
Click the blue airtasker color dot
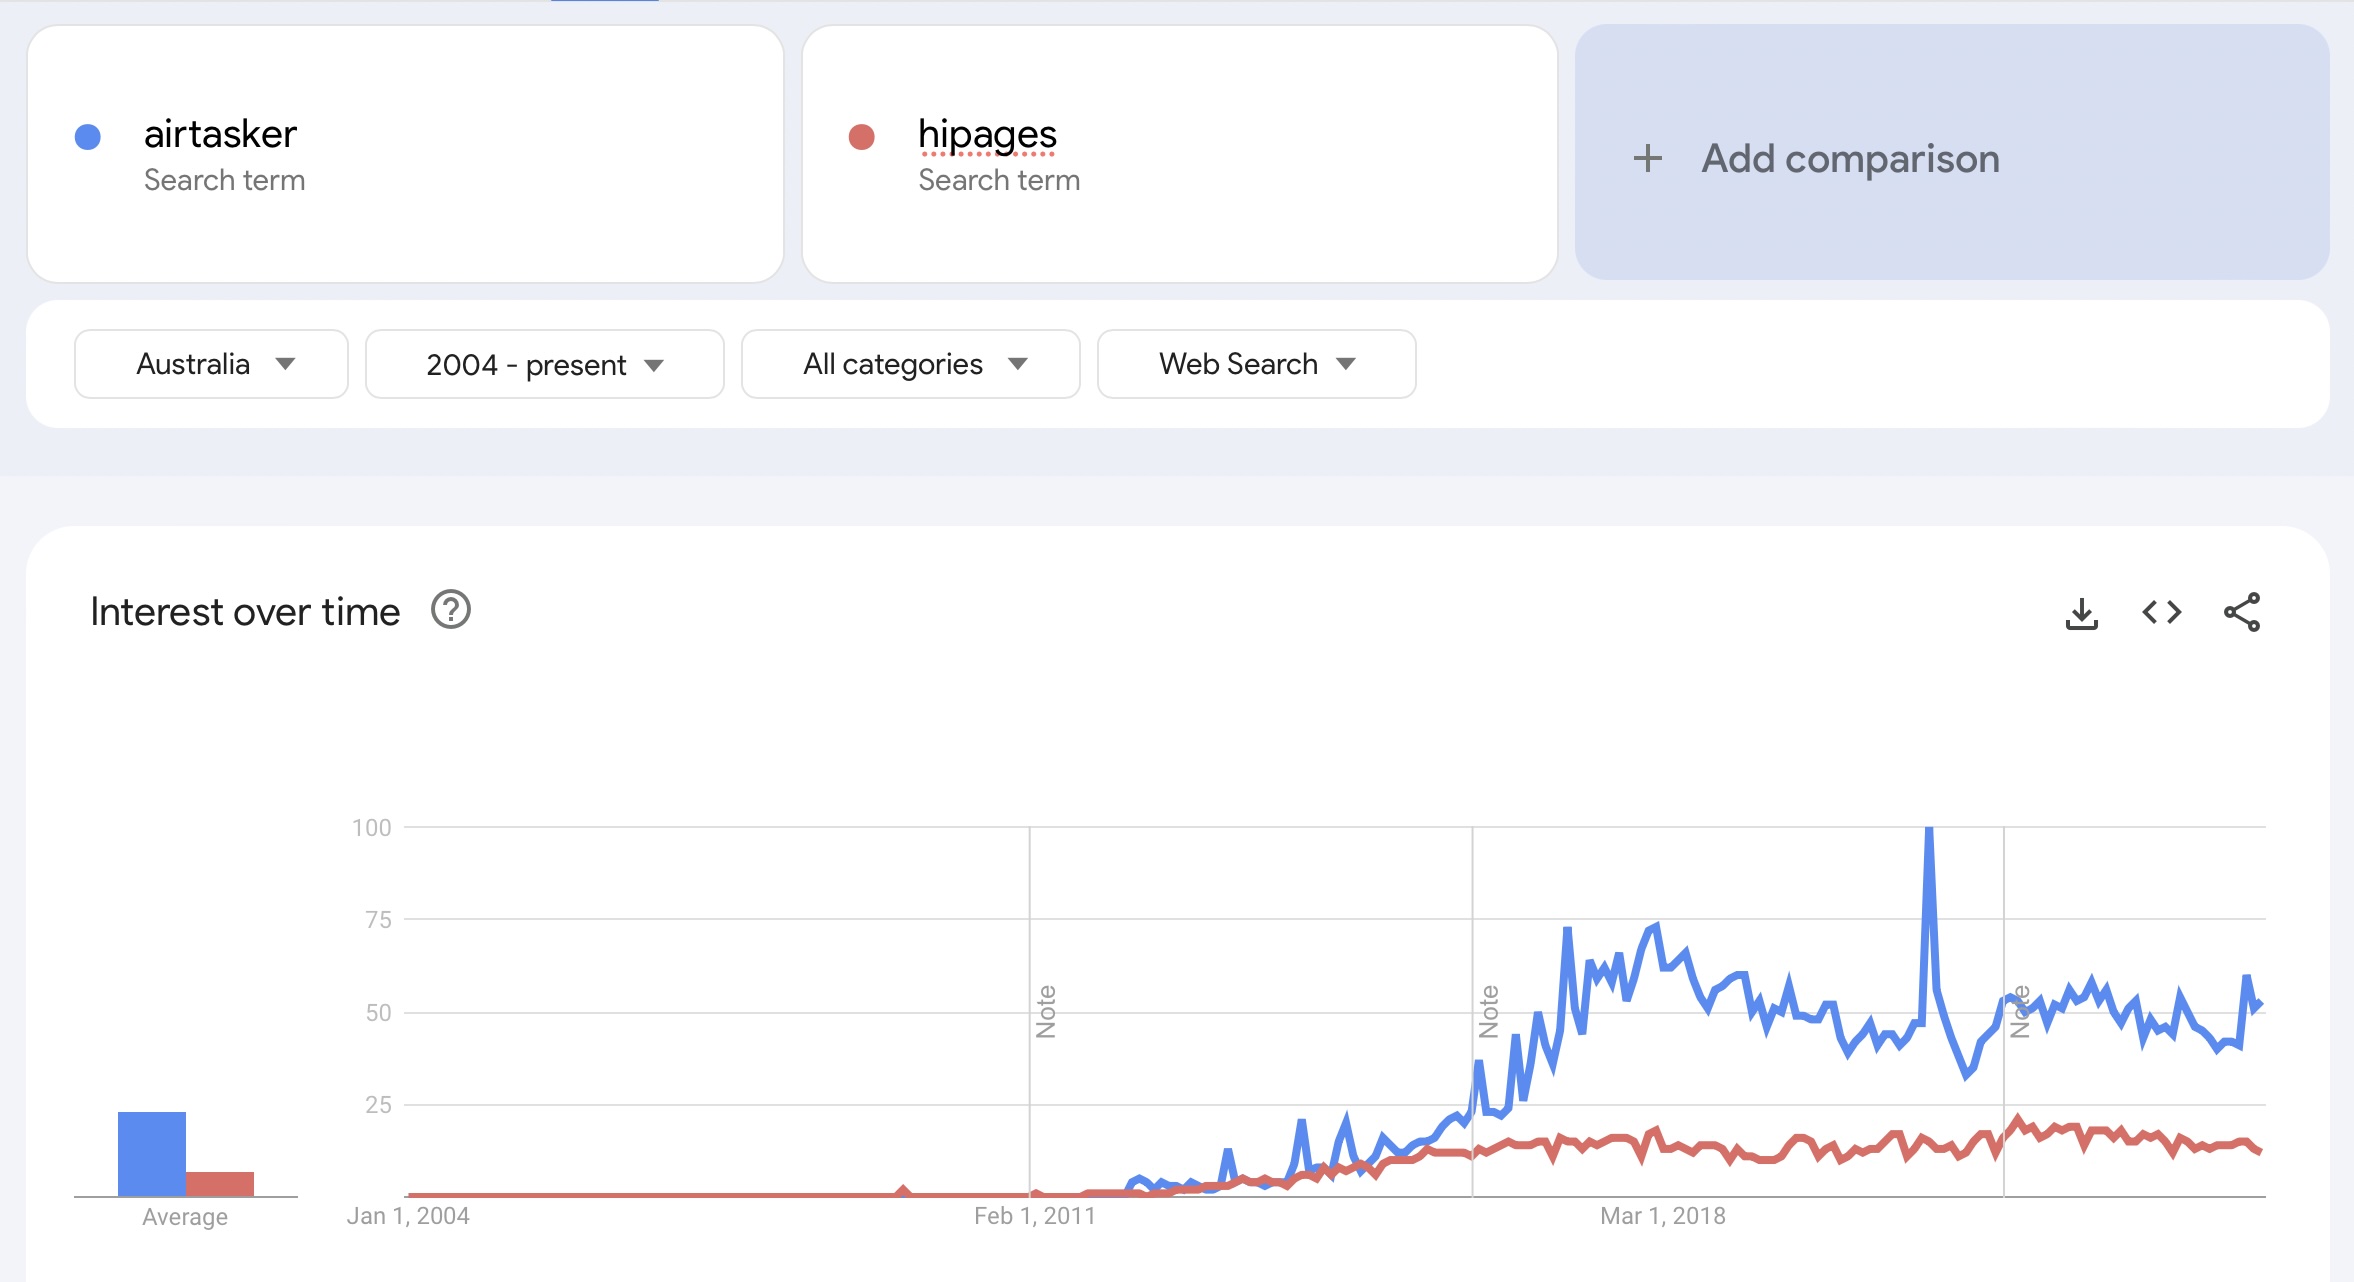(x=88, y=137)
